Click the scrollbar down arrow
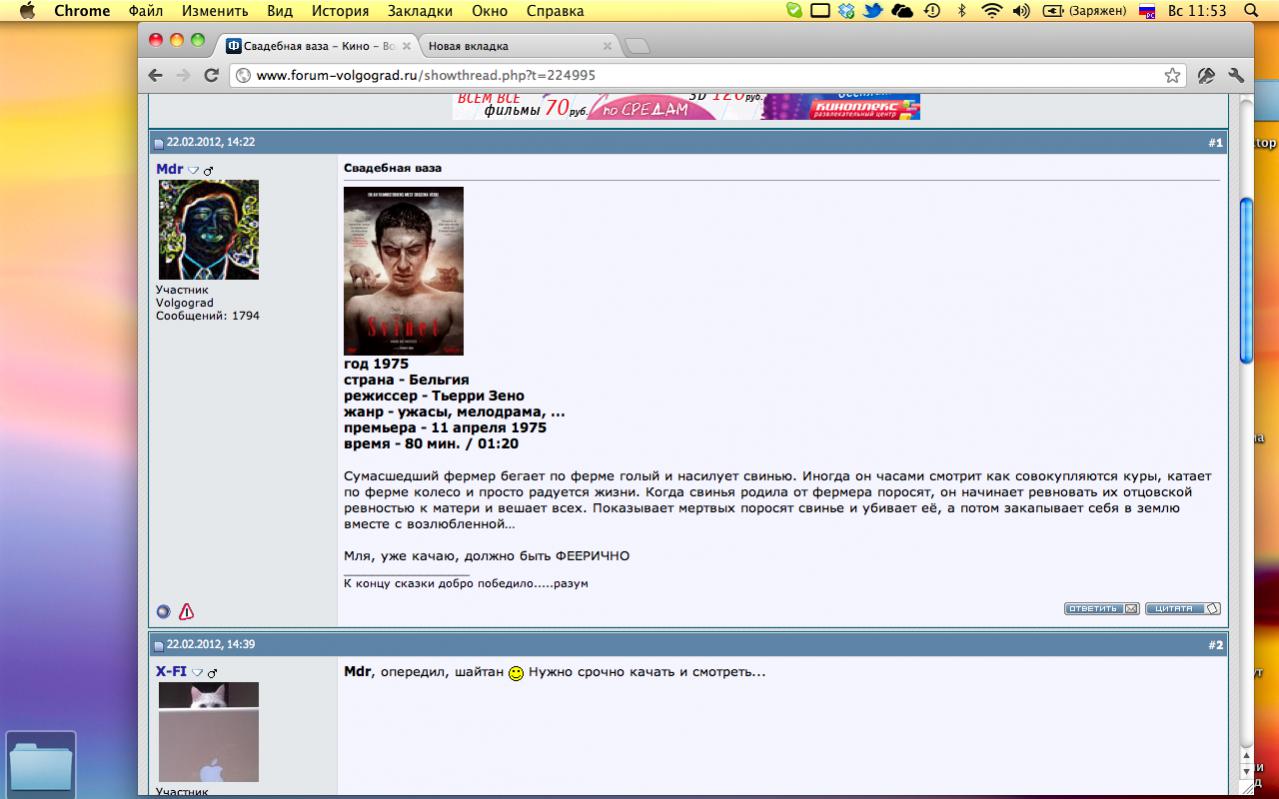 click(1246, 772)
